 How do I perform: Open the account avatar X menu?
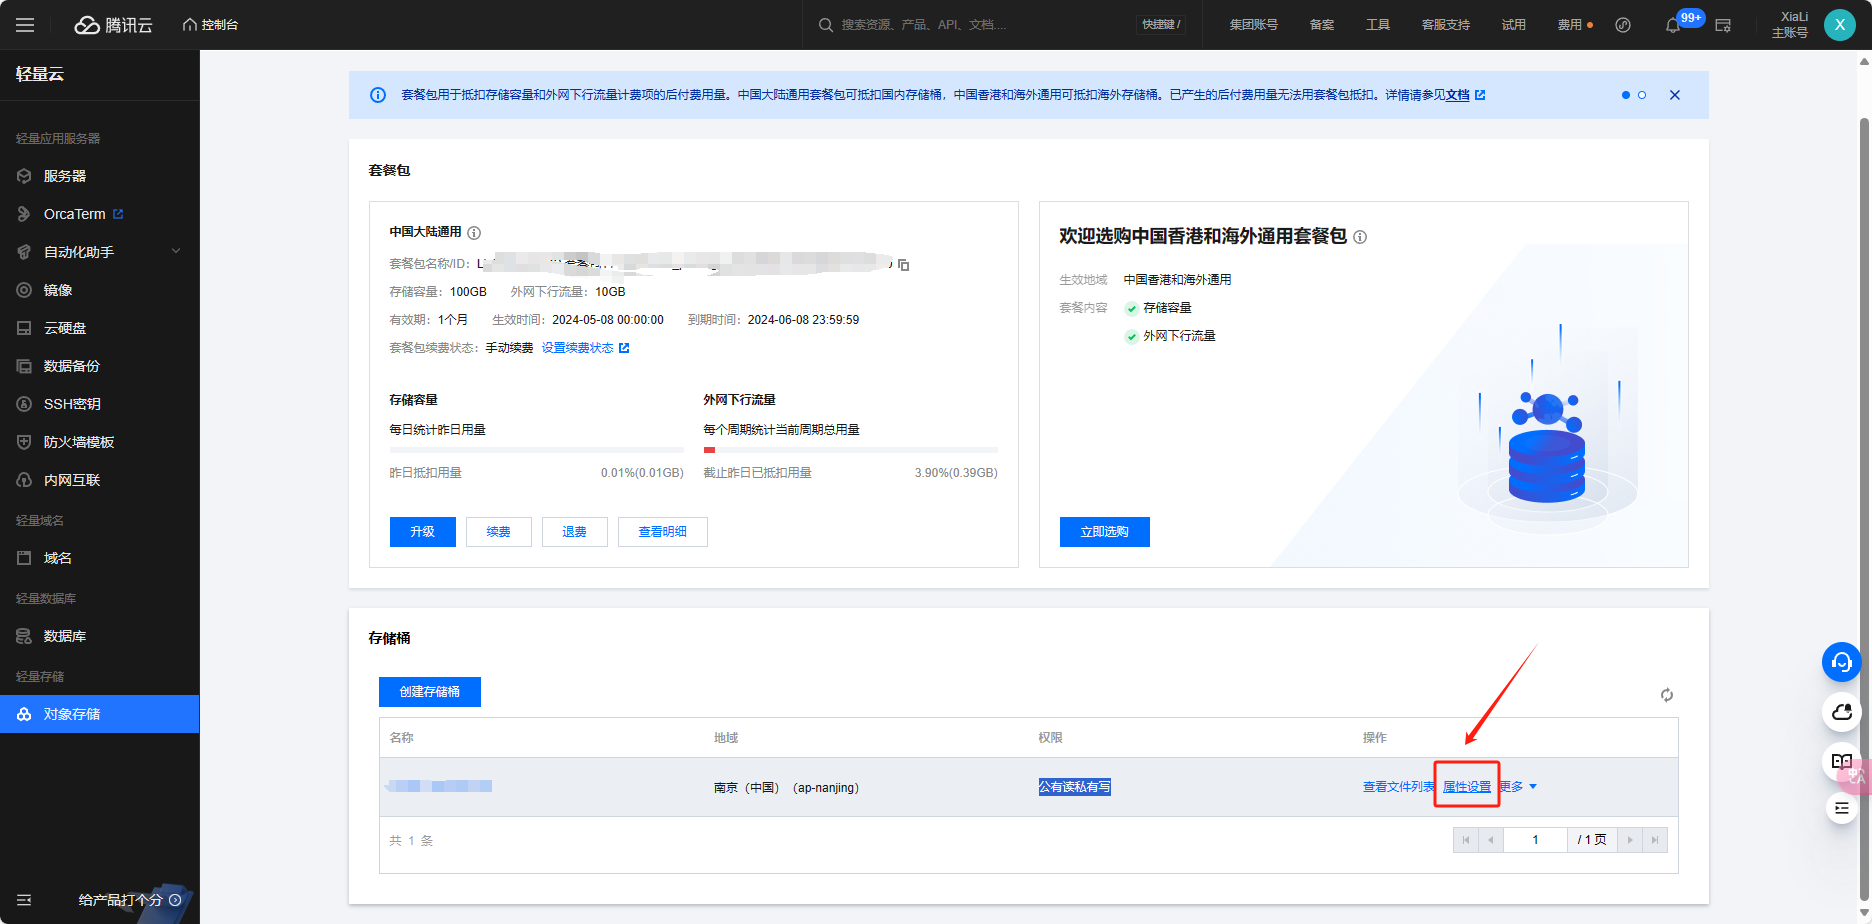coord(1840,25)
